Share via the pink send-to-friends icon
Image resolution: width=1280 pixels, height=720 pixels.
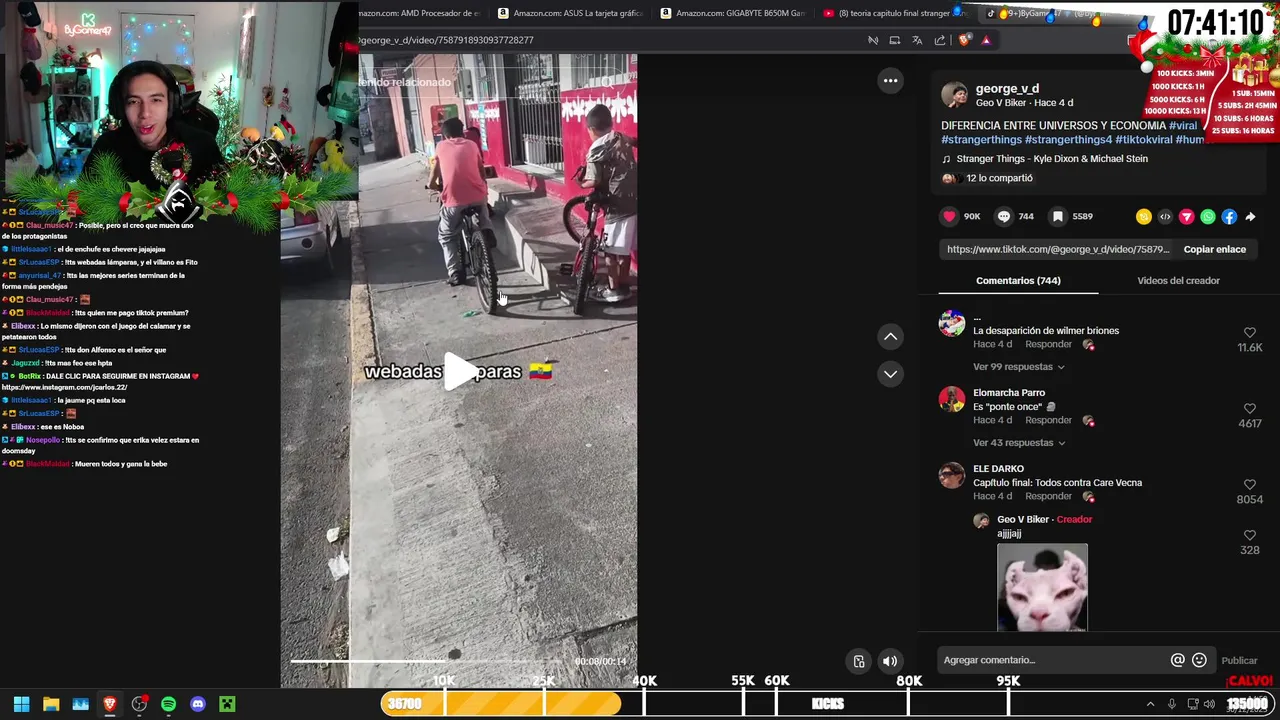point(1187,216)
